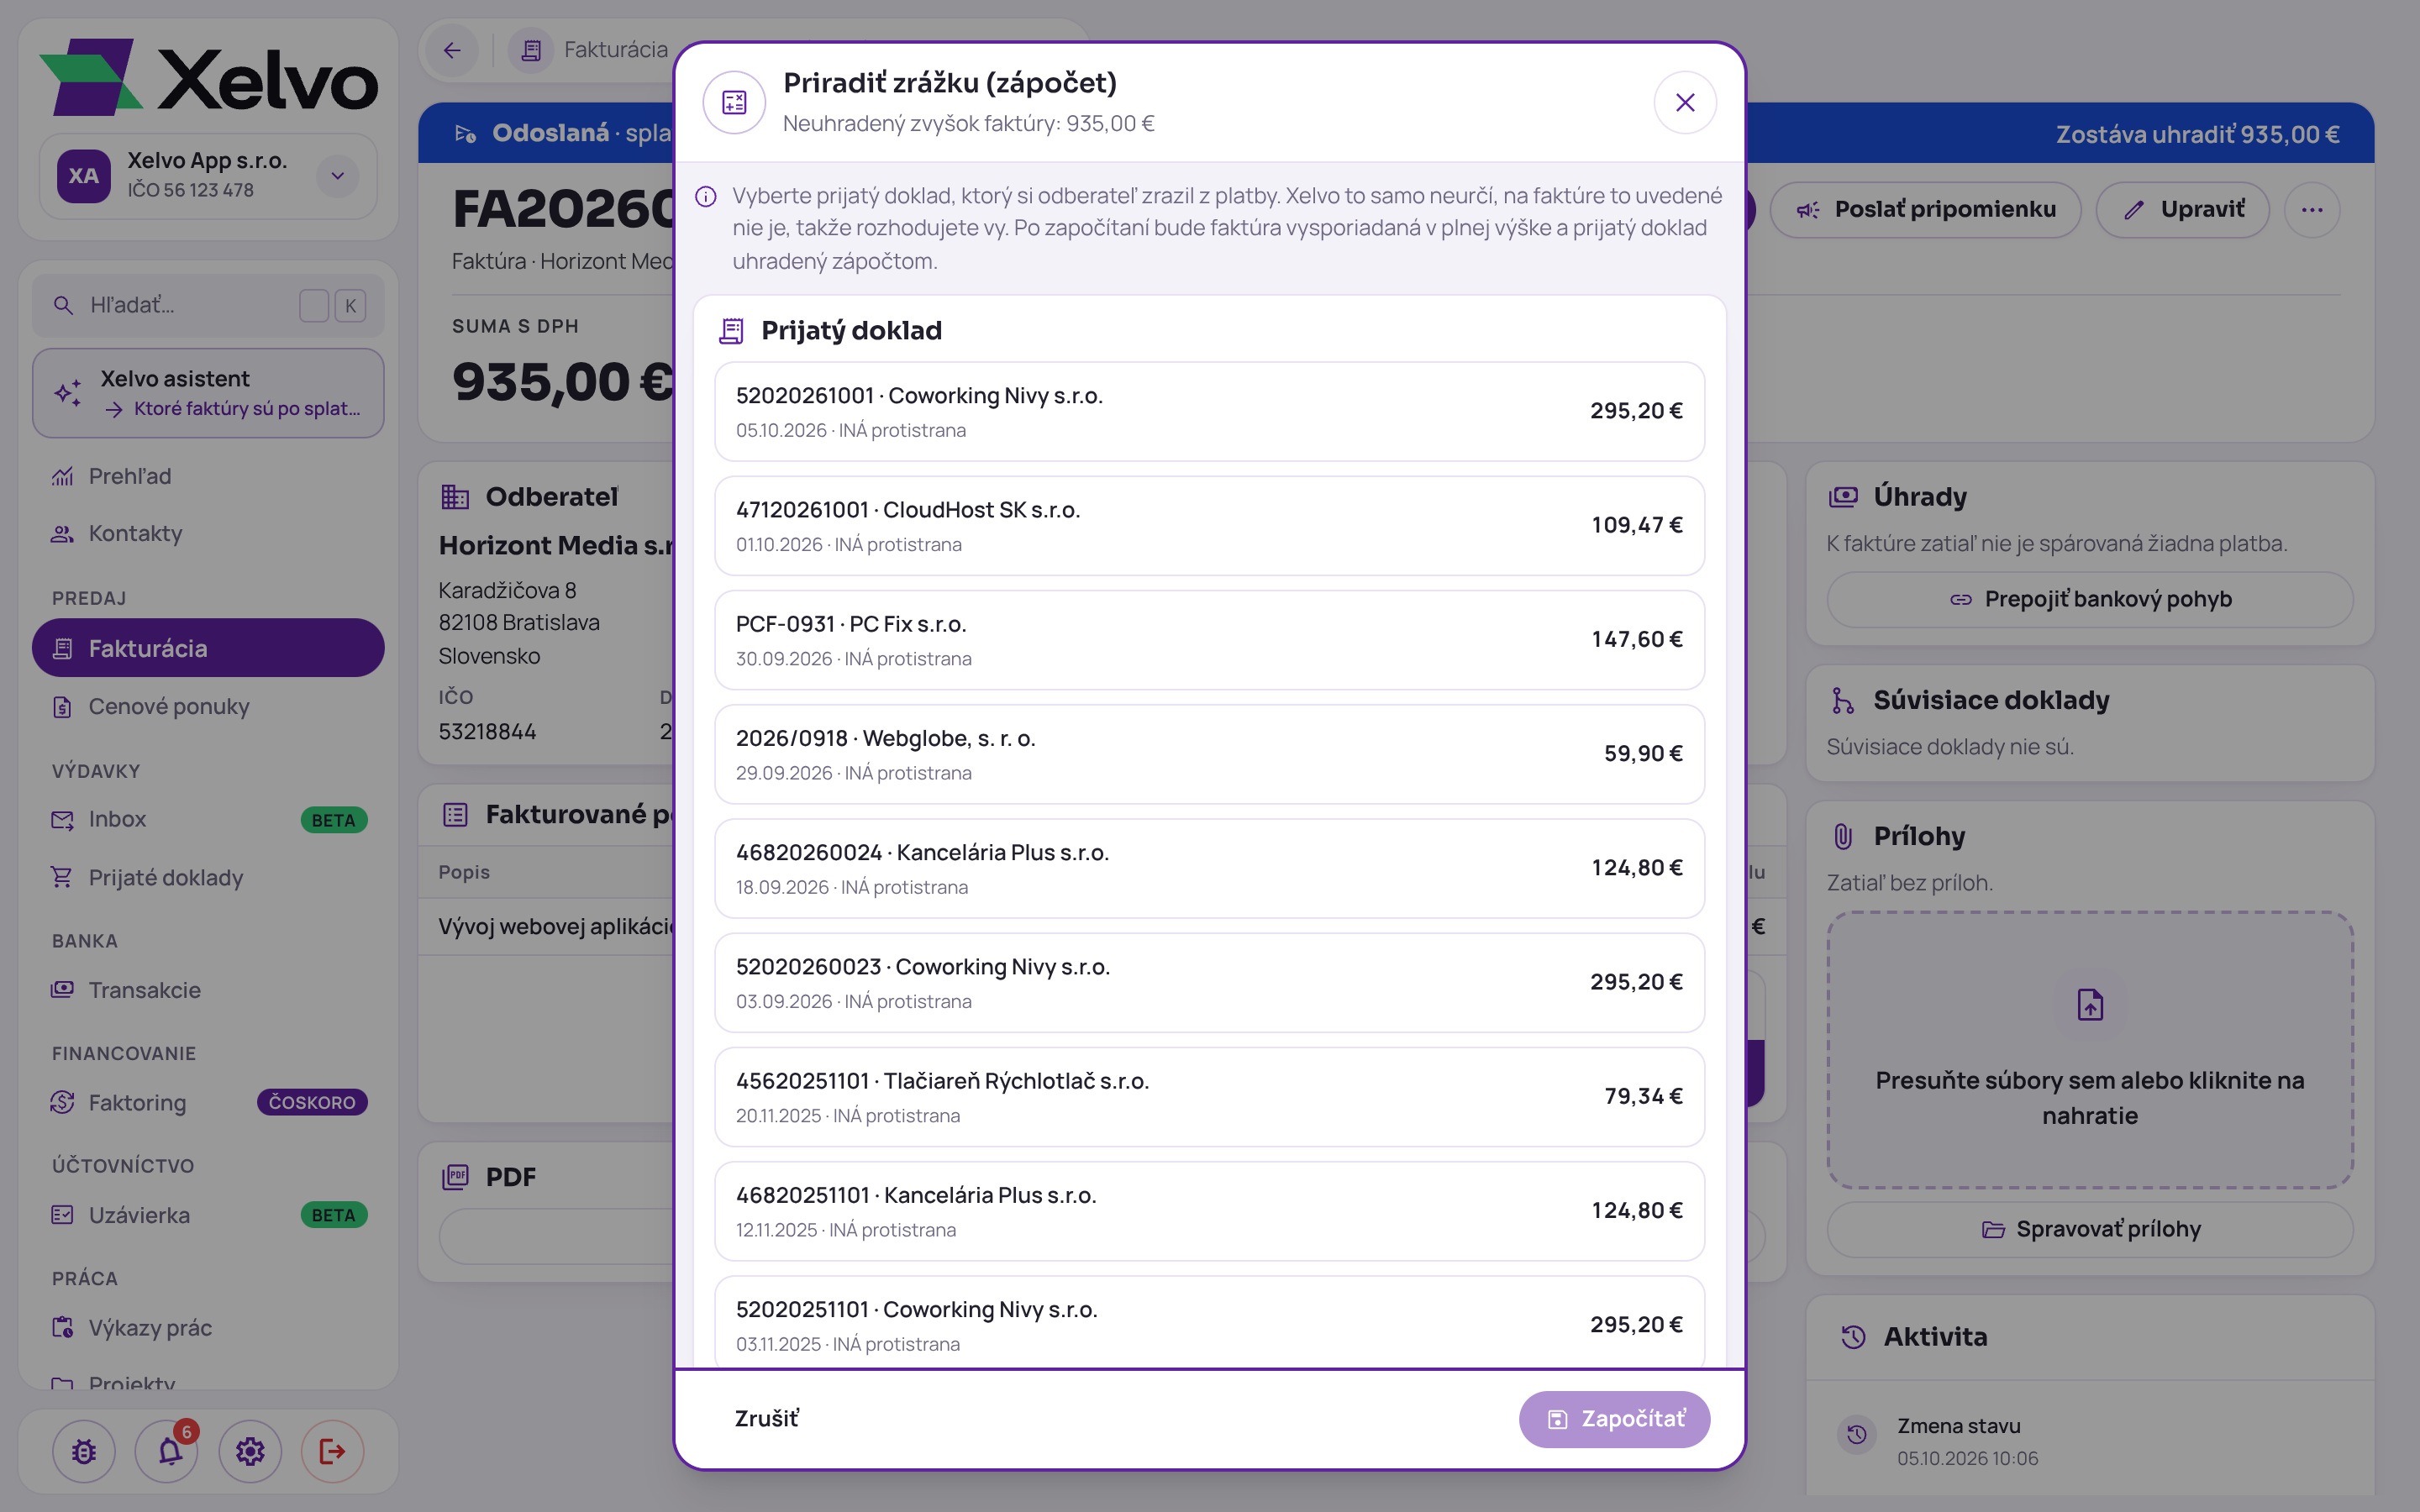2420x1512 pixels.
Task: Click the calculator icon in dialog header
Action: pyautogui.click(x=734, y=102)
